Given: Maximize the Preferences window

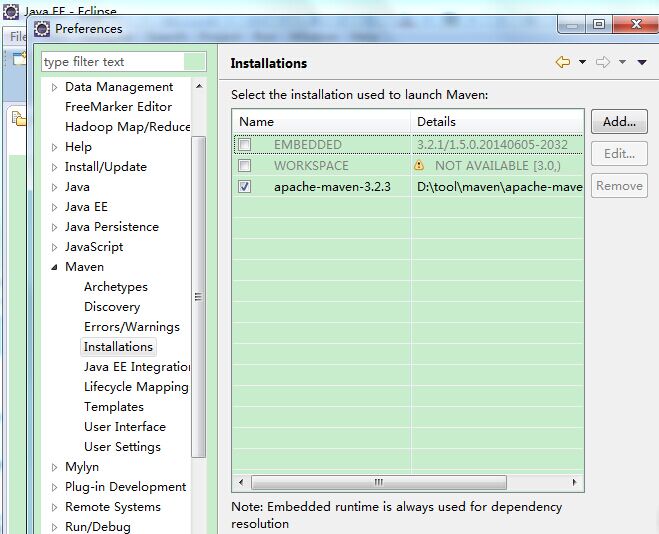Looking at the screenshot, I should click(598, 24).
